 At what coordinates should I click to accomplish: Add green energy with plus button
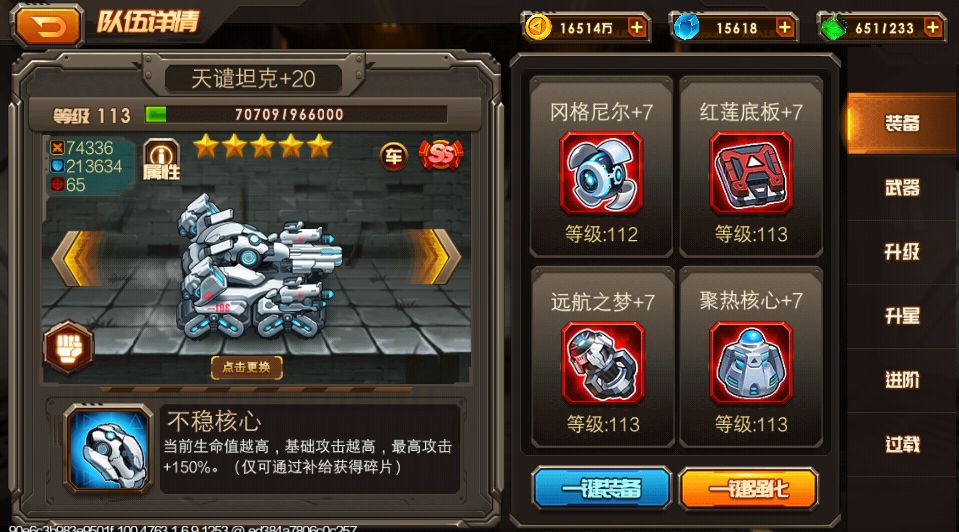[x=933, y=28]
